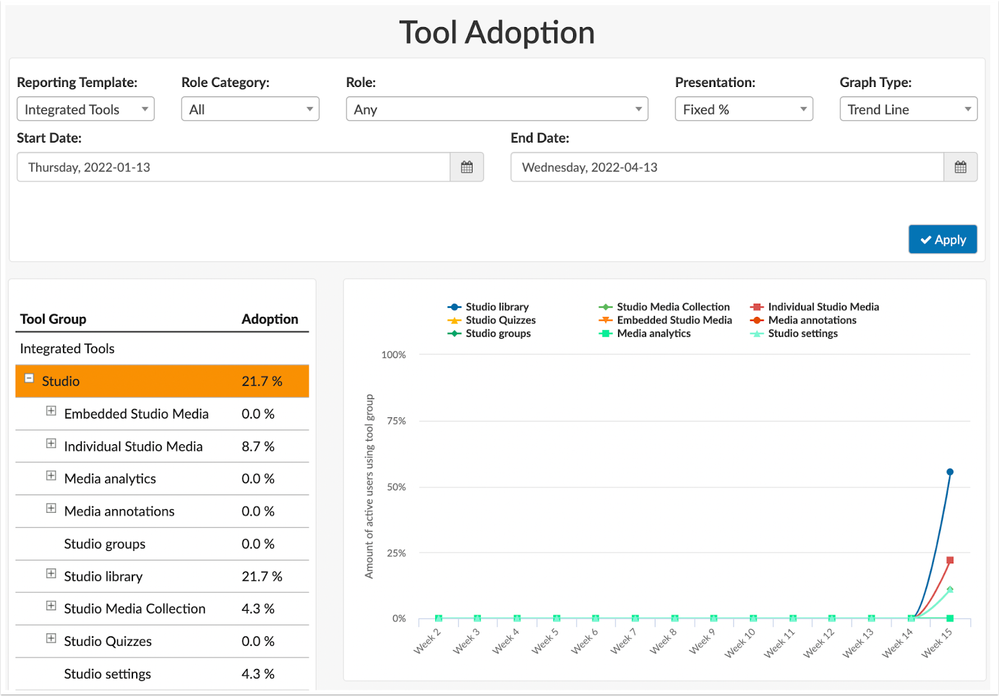The height and width of the screenshot is (696, 999).
Task: Expand the Studio library row
Action: tap(51, 574)
